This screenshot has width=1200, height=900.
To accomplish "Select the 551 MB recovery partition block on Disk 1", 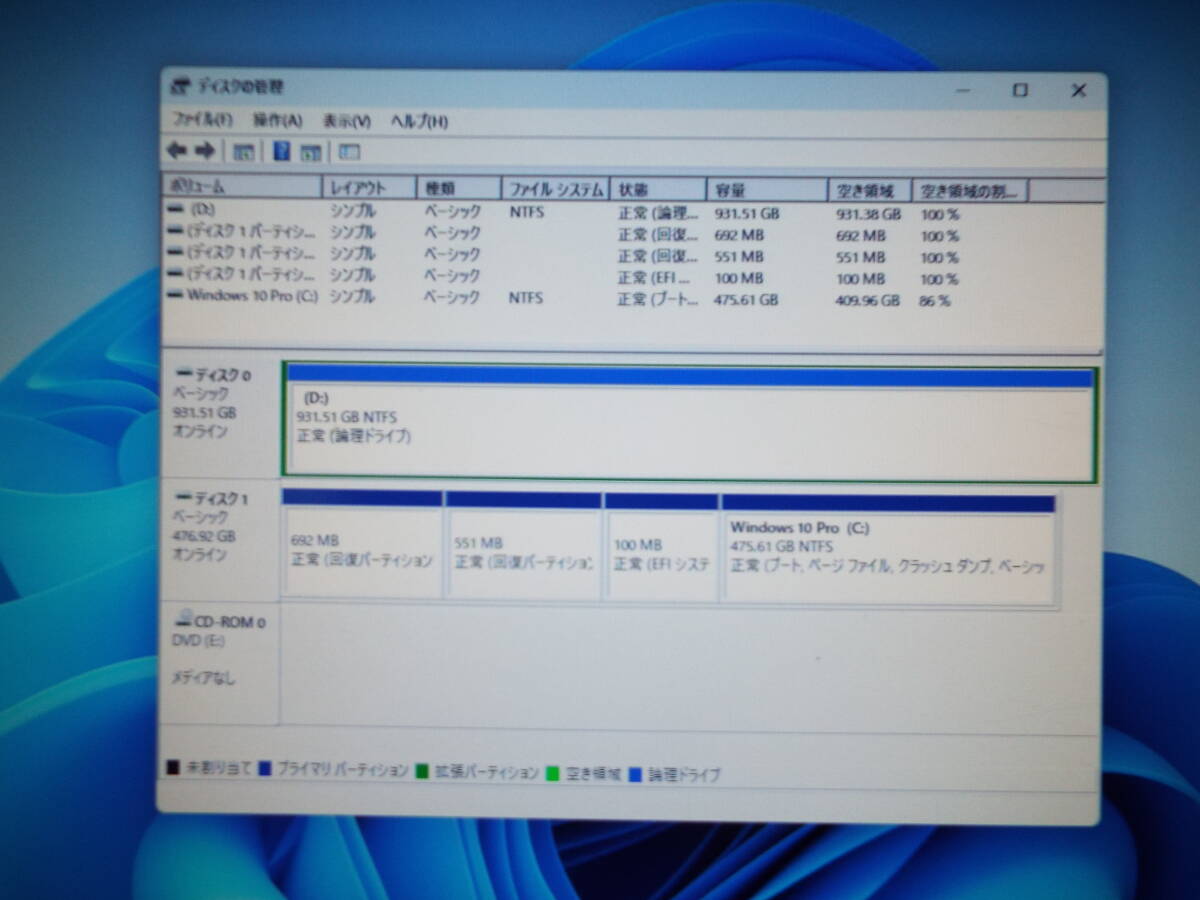I will [523, 545].
